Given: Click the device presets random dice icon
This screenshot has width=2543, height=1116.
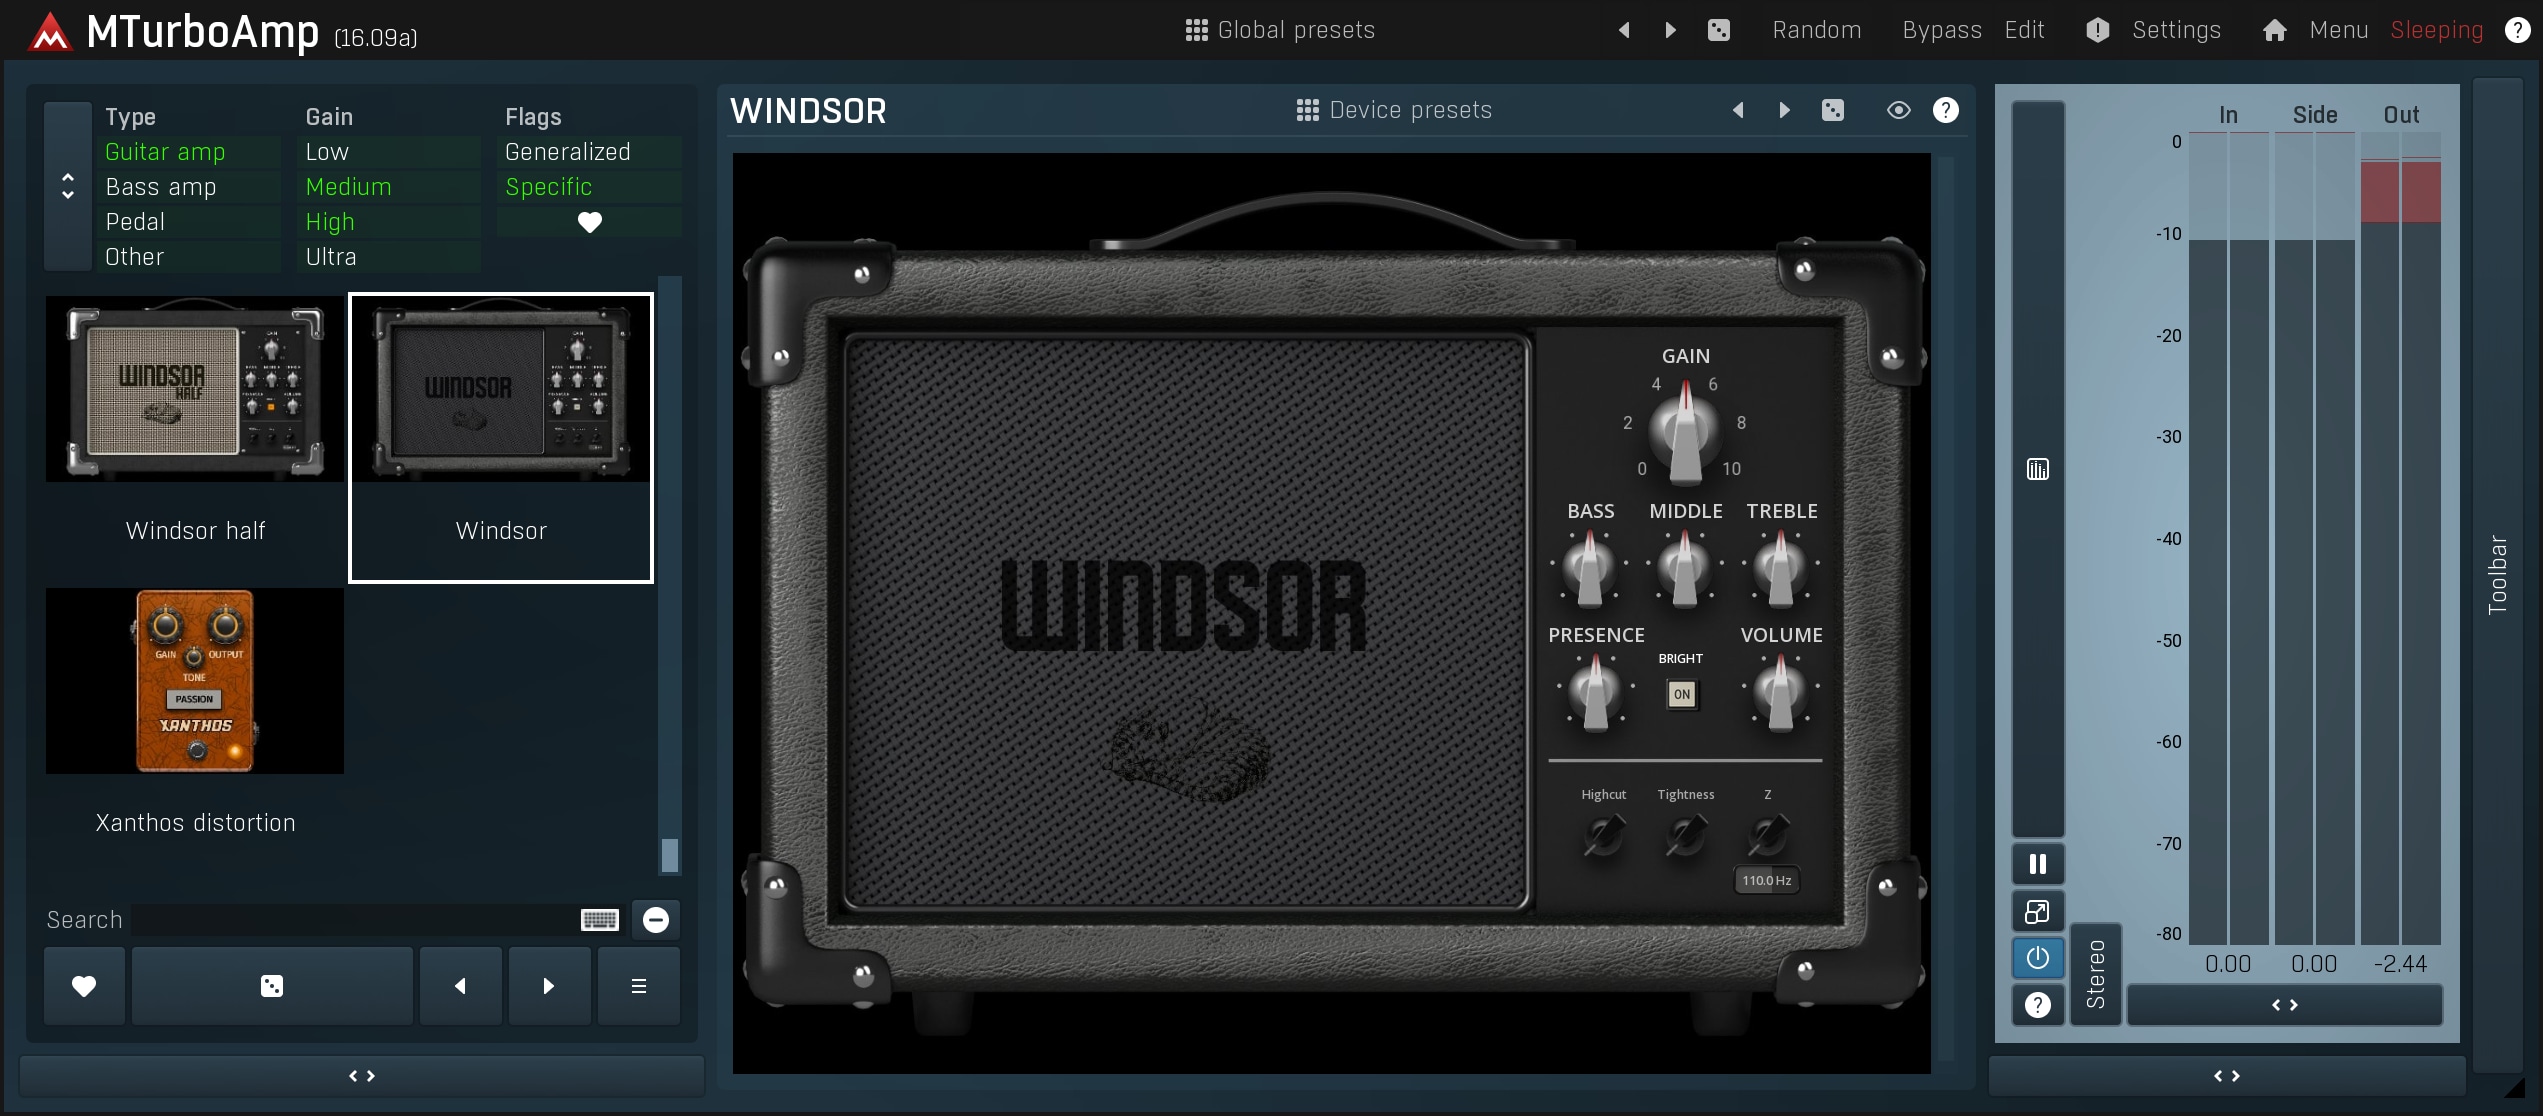Looking at the screenshot, I should coord(1832,110).
